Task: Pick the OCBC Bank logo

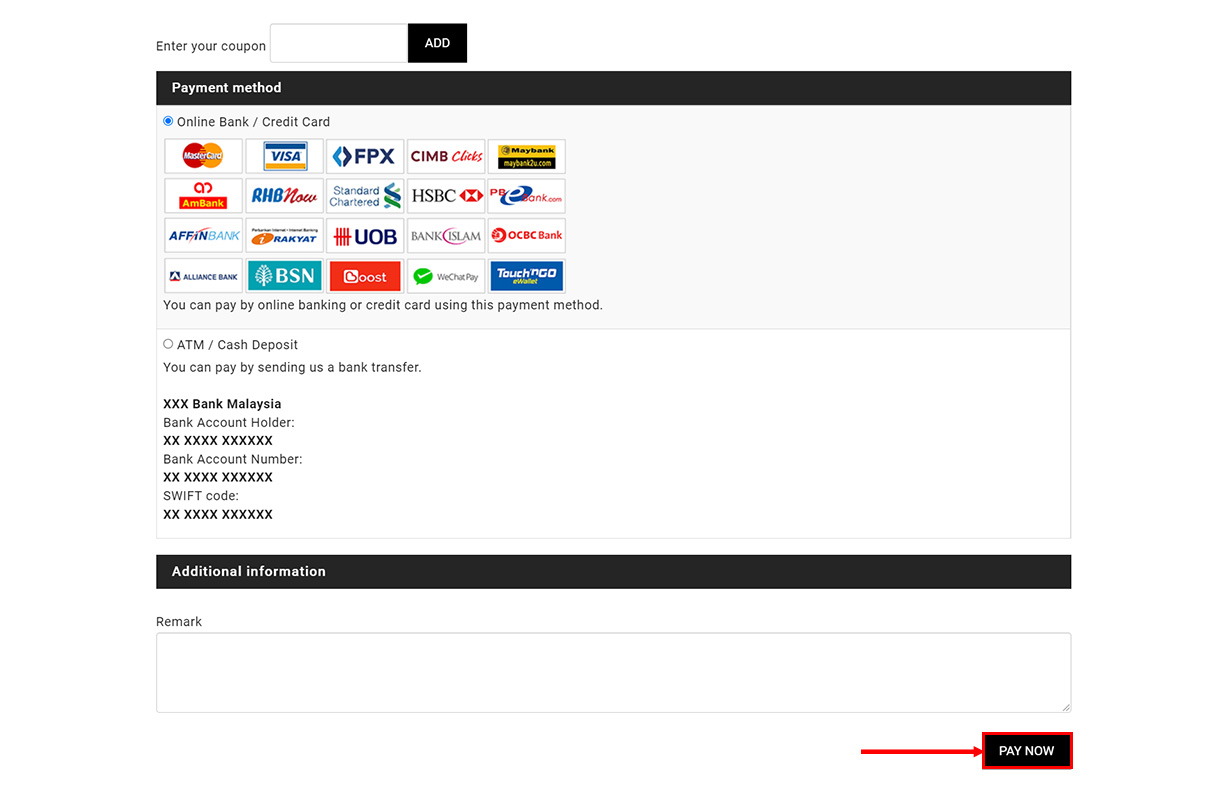Action: (x=527, y=236)
